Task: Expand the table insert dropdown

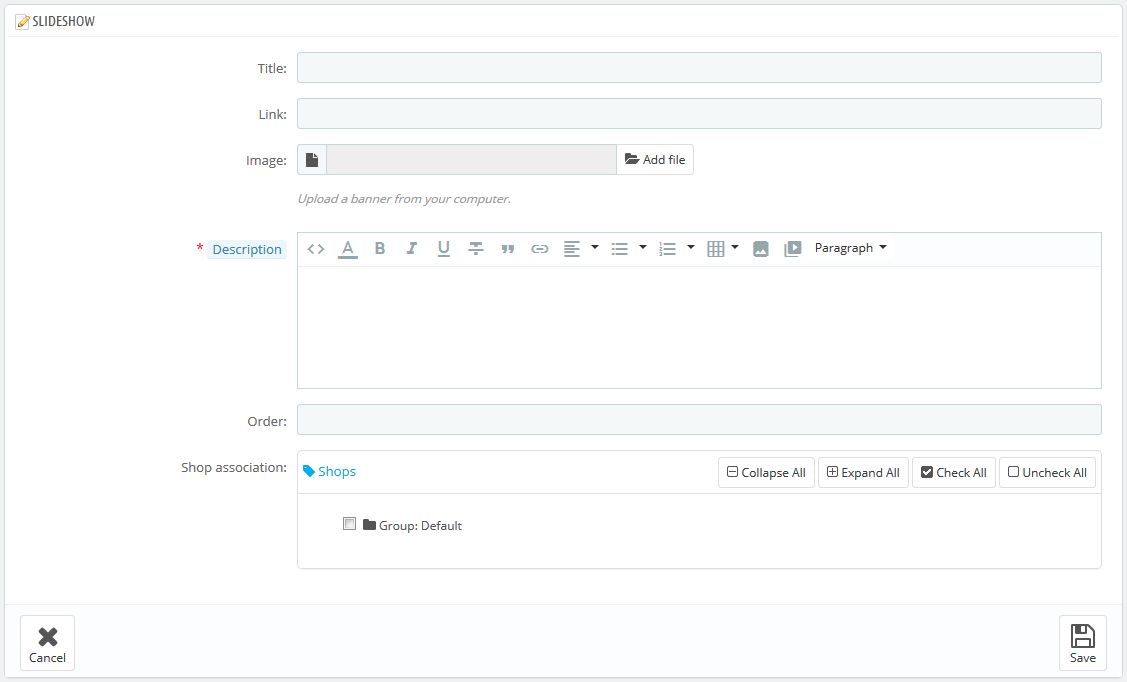Action: [x=735, y=248]
